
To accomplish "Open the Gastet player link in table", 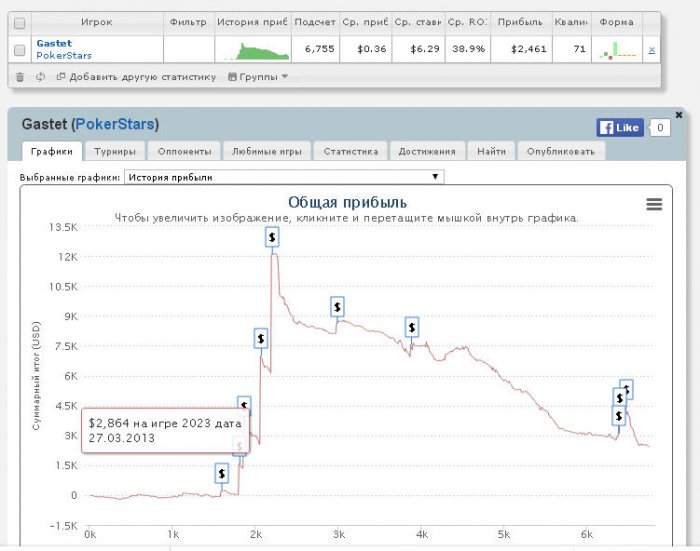I will pyautogui.click(x=54, y=43).
